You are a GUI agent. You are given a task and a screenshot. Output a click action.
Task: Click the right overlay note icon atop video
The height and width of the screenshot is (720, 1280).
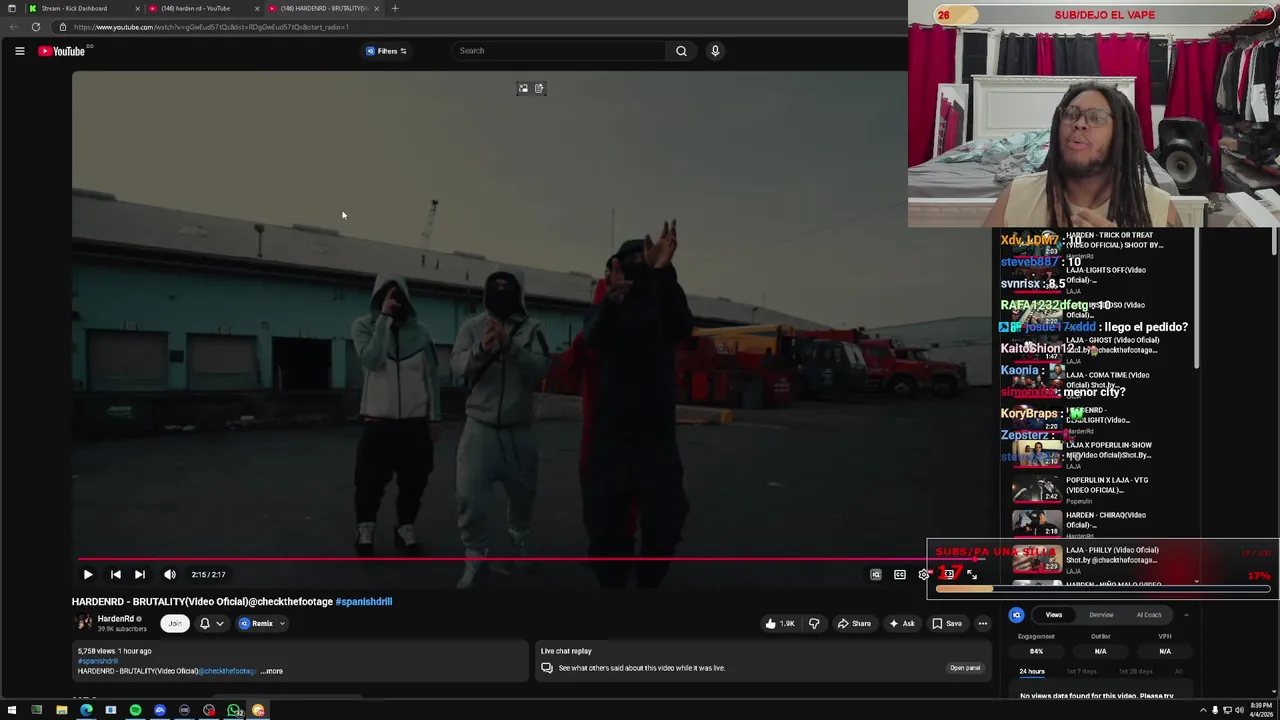[539, 89]
